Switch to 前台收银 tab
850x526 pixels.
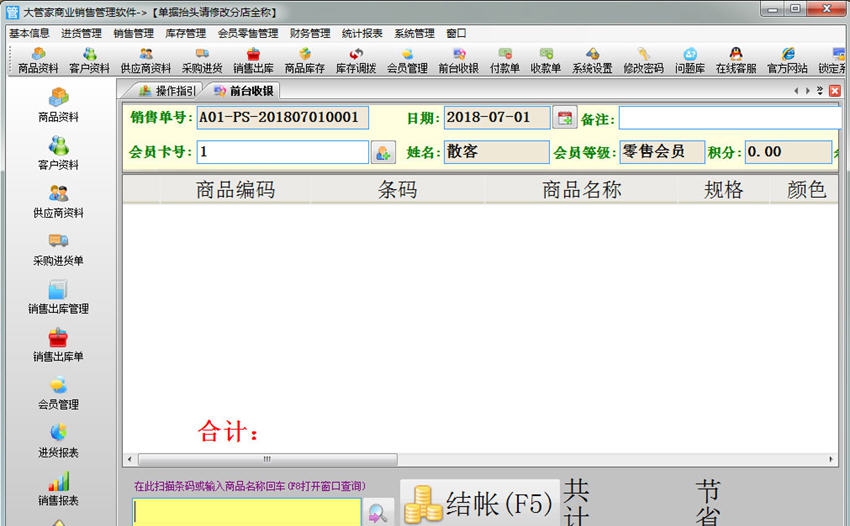coord(243,91)
